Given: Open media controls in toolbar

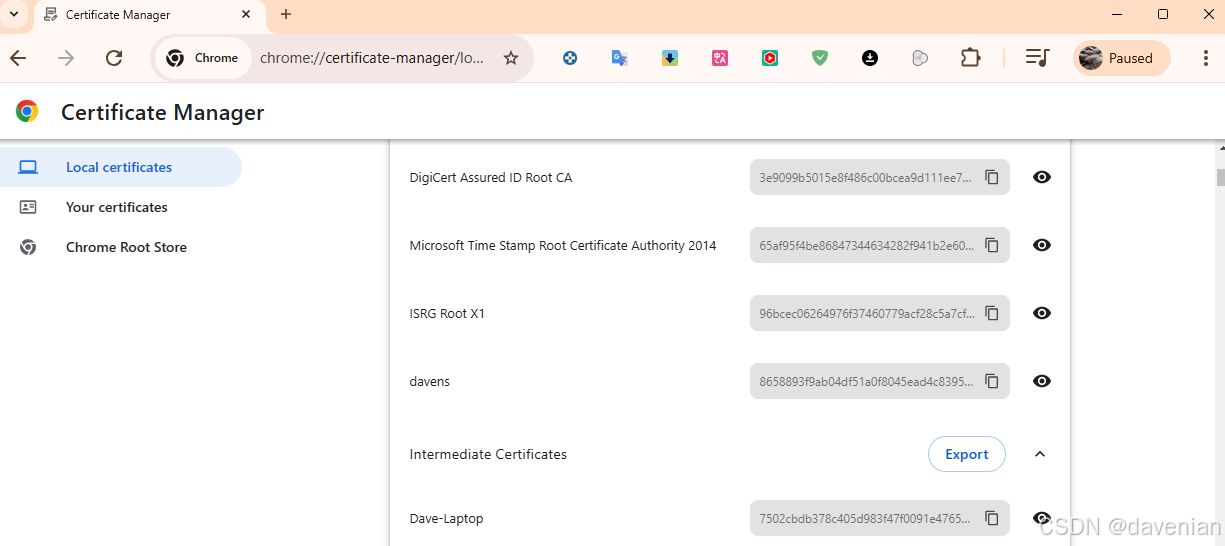Looking at the screenshot, I should 1037,58.
